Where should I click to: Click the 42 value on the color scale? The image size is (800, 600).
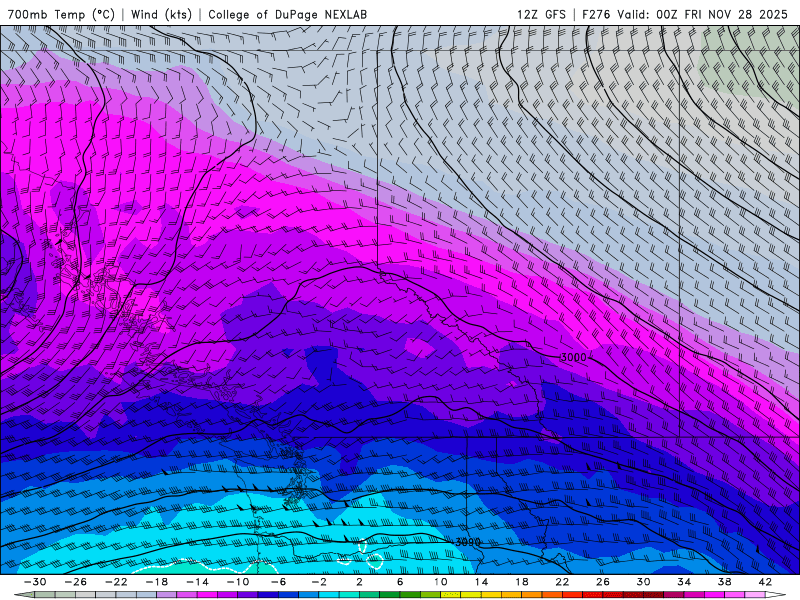[x=765, y=582]
